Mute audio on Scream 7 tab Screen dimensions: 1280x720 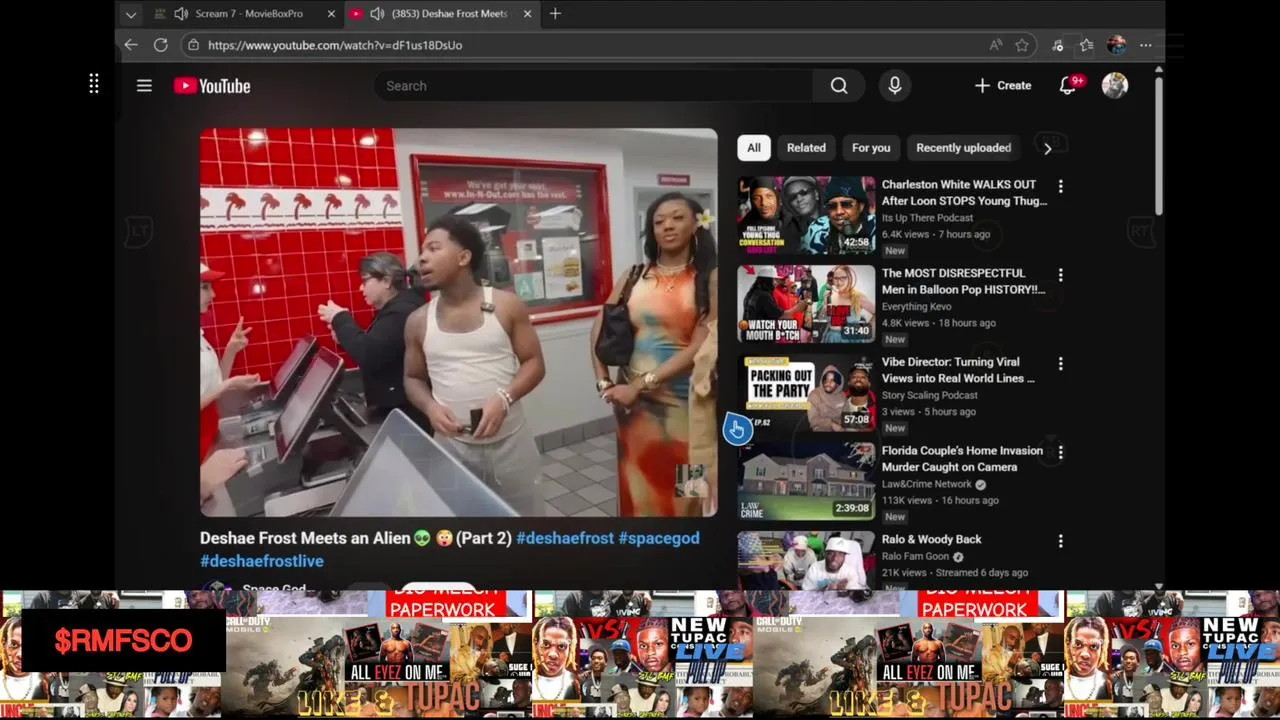point(181,14)
